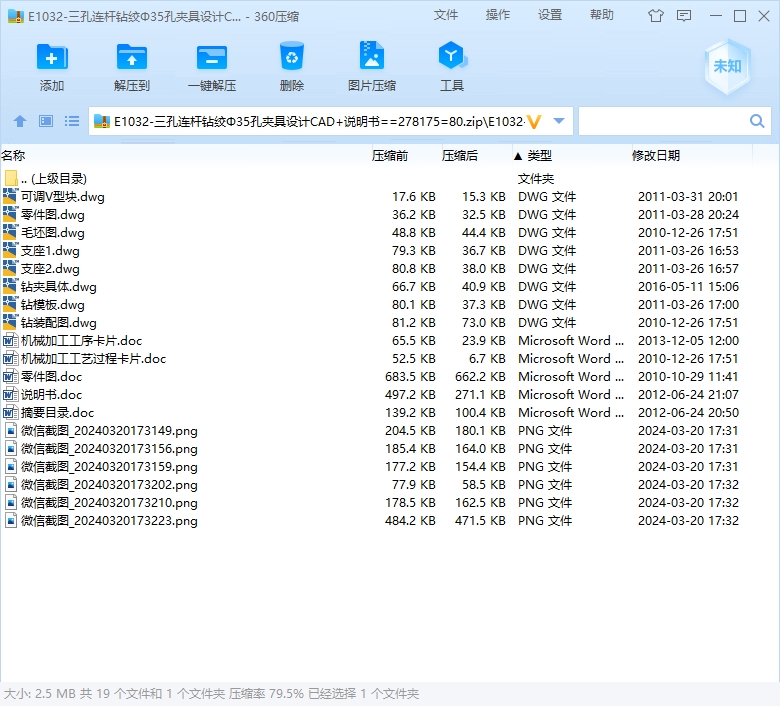Expand the address path dropdown arrow
The height and width of the screenshot is (706, 780).
coord(559,121)
